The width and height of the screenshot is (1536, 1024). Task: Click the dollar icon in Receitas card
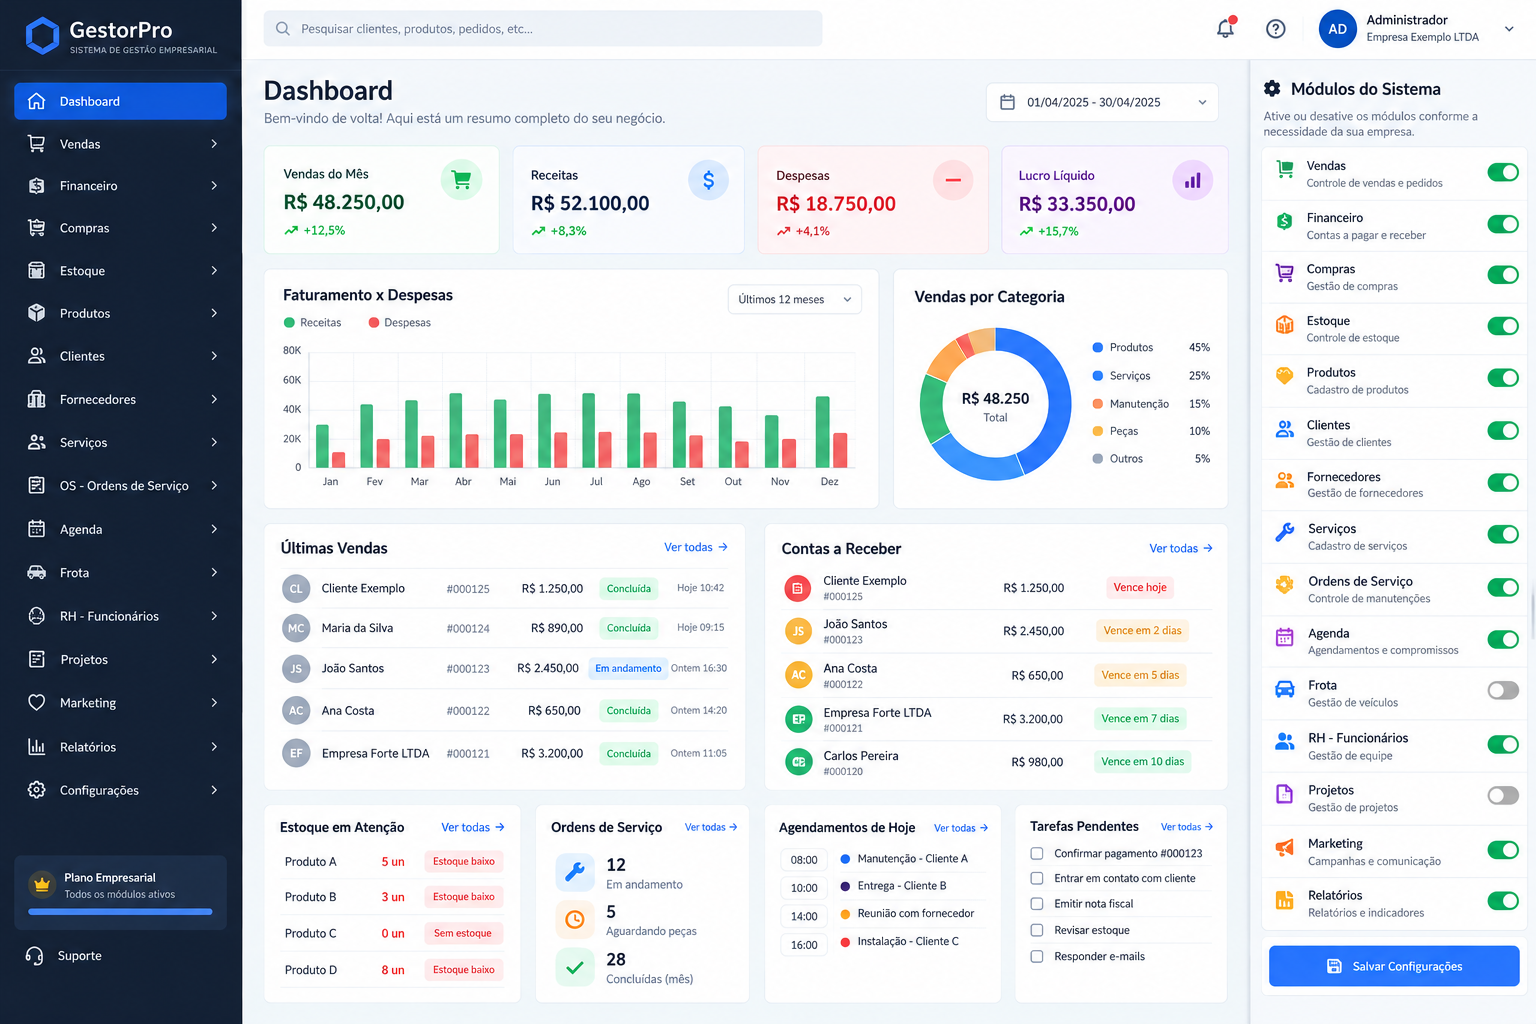708,180
